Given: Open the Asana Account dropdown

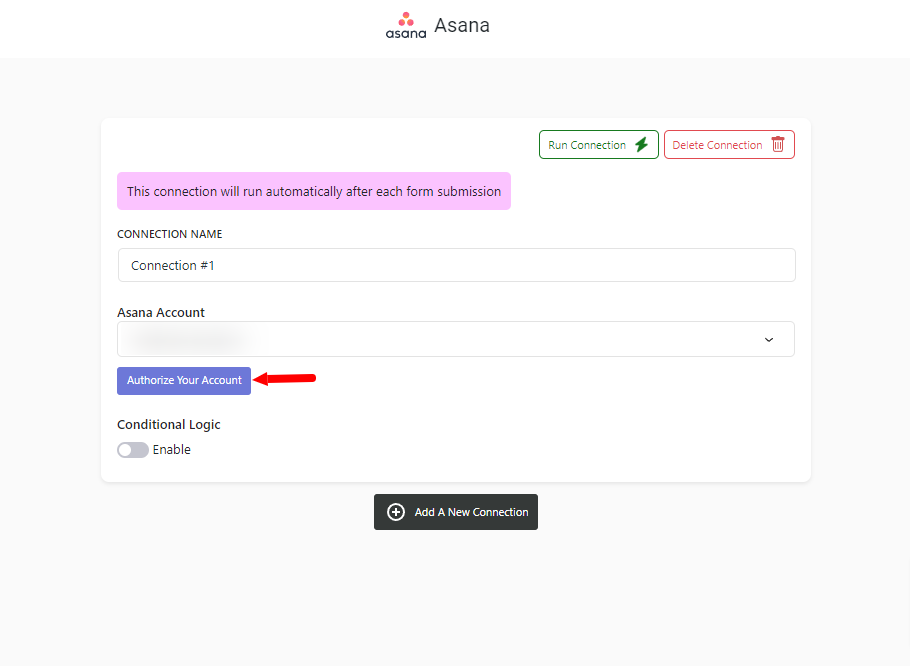Looking at the screenshot, I should (x=456, y=339).
